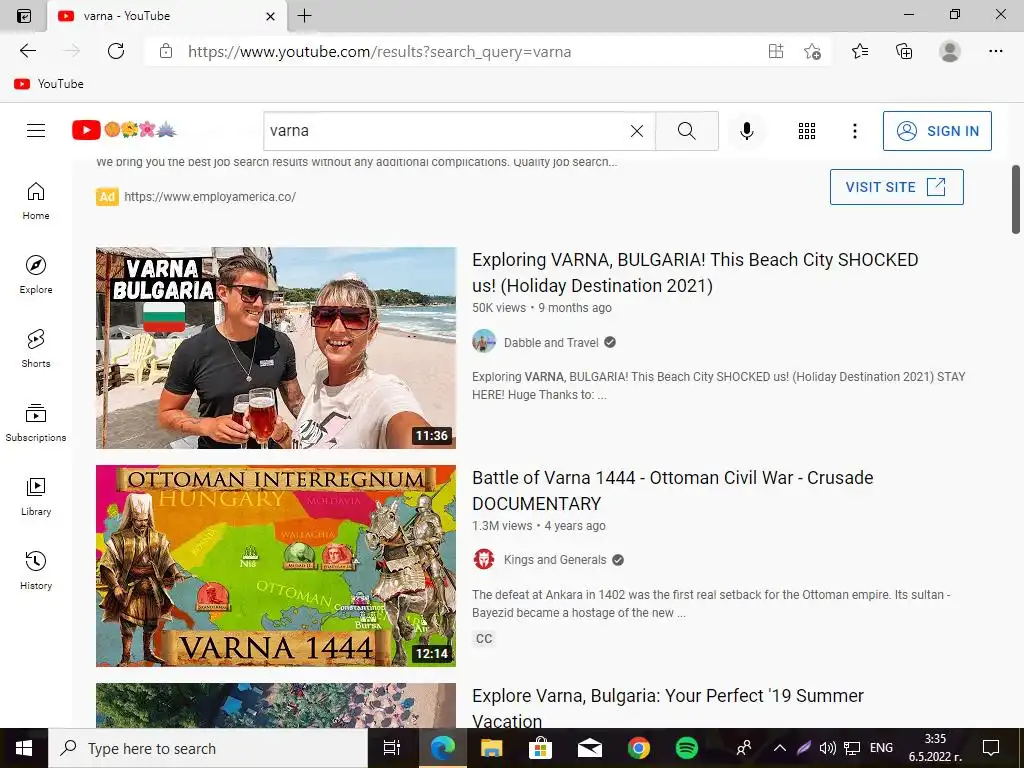Open Kings and Generals channel

click(555, 560)
